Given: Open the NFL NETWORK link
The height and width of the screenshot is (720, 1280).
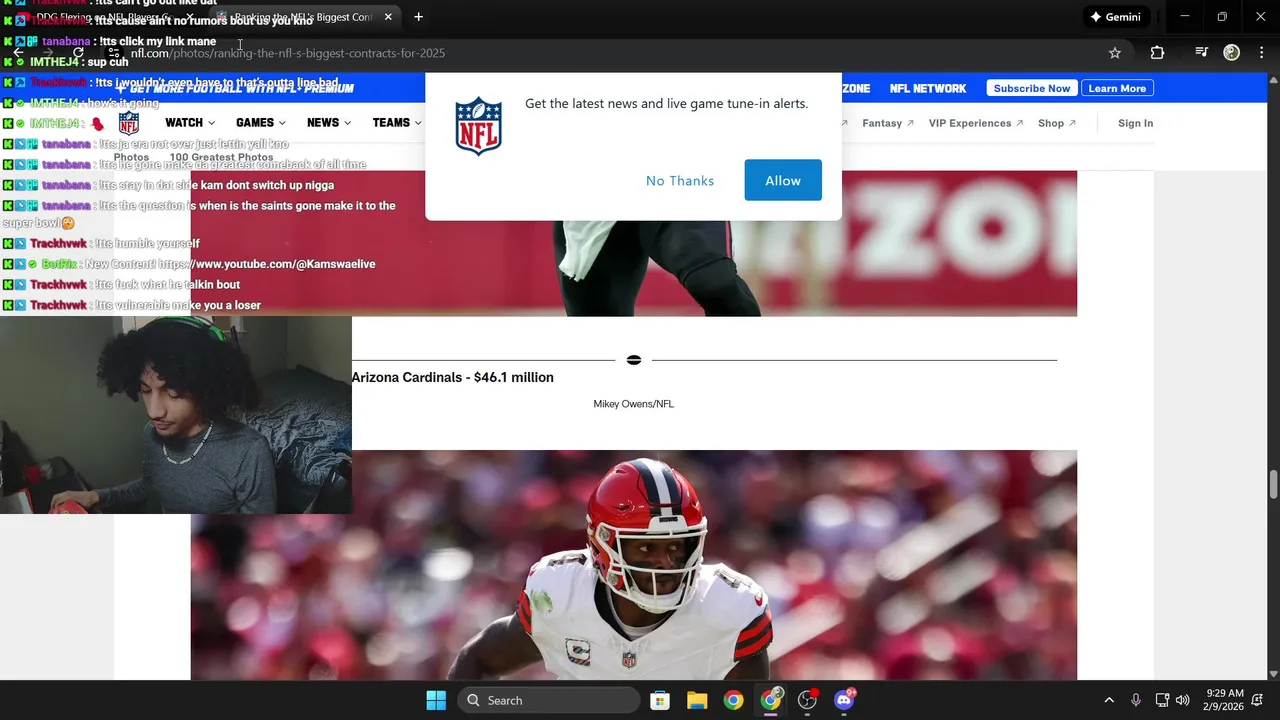Looking at the screenshot, I should tap(928, 88).
